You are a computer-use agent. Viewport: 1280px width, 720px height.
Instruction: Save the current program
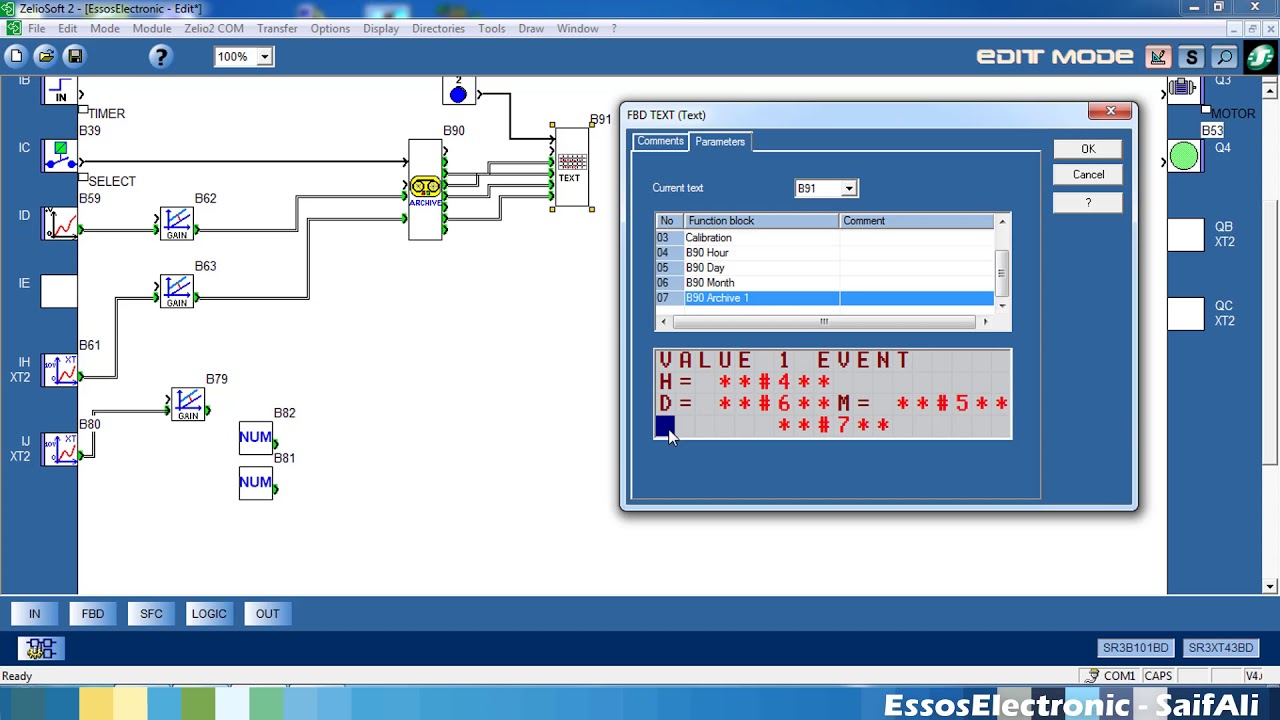(75, 57)
